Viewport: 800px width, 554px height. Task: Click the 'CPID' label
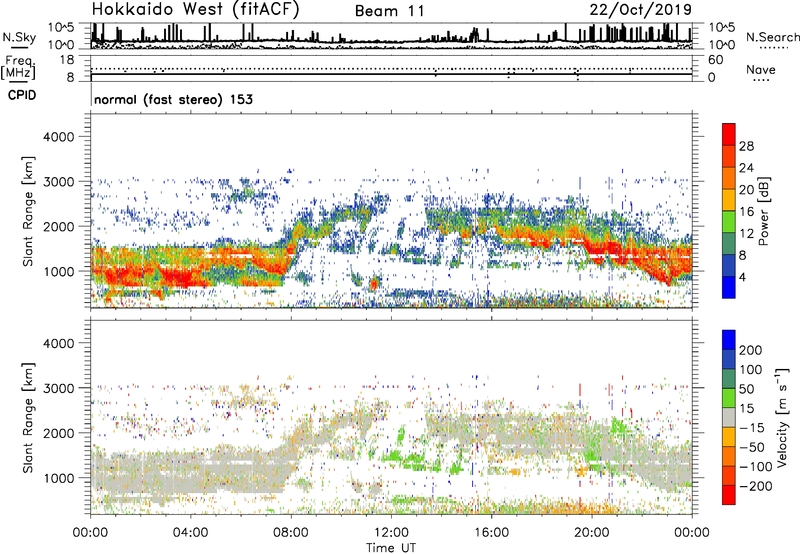coord(22,95)
